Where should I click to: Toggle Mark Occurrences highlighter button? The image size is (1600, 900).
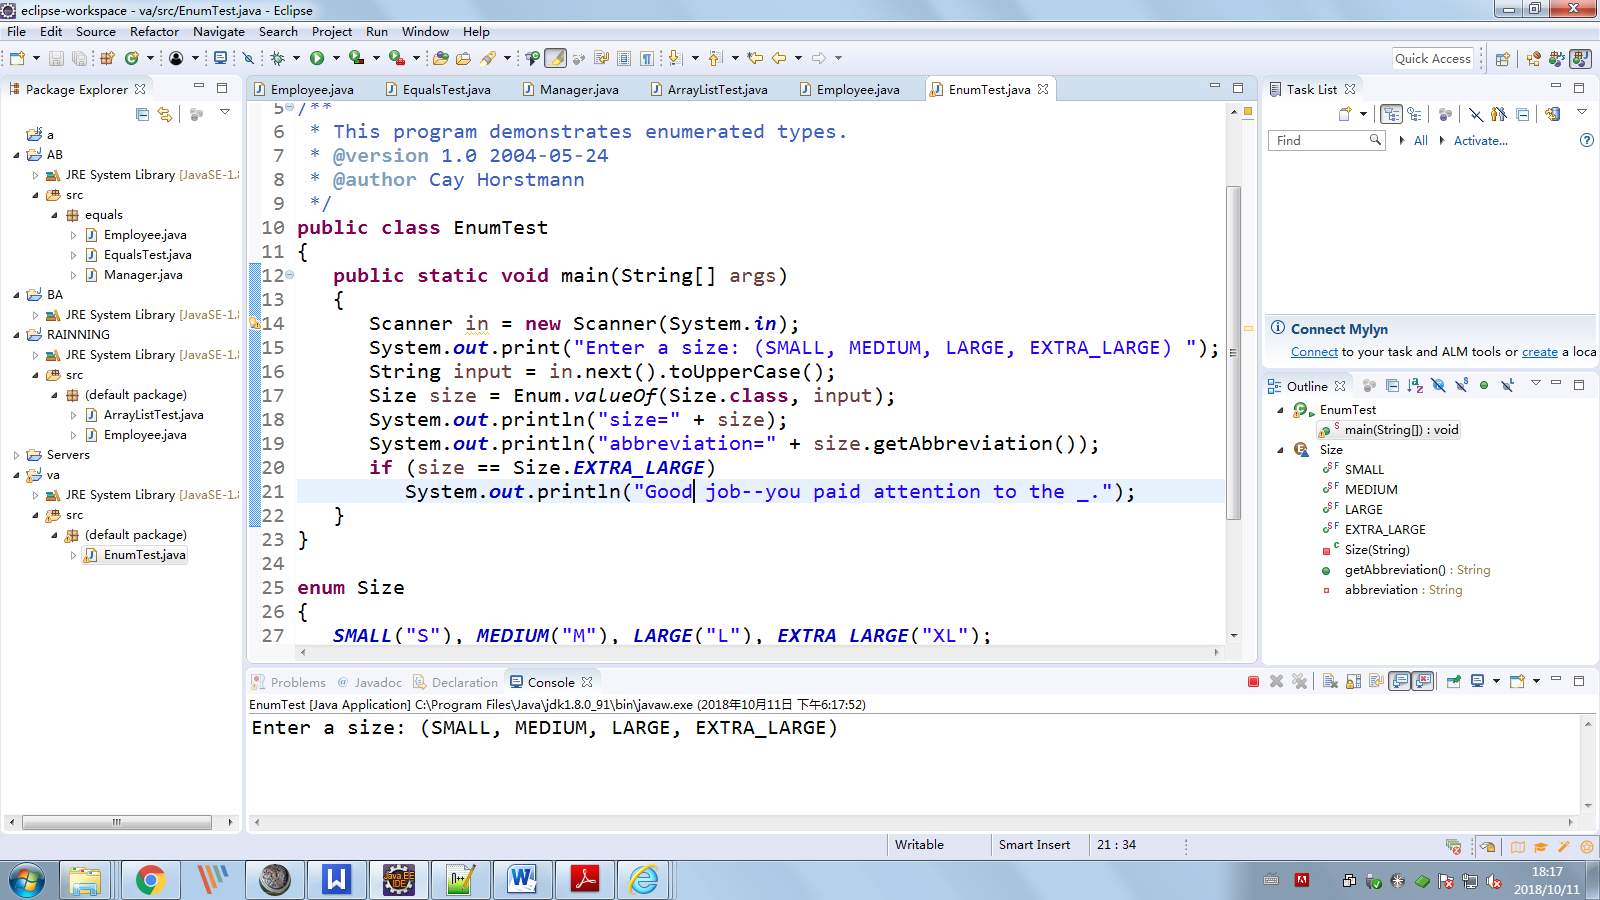[x=555, y=58]
